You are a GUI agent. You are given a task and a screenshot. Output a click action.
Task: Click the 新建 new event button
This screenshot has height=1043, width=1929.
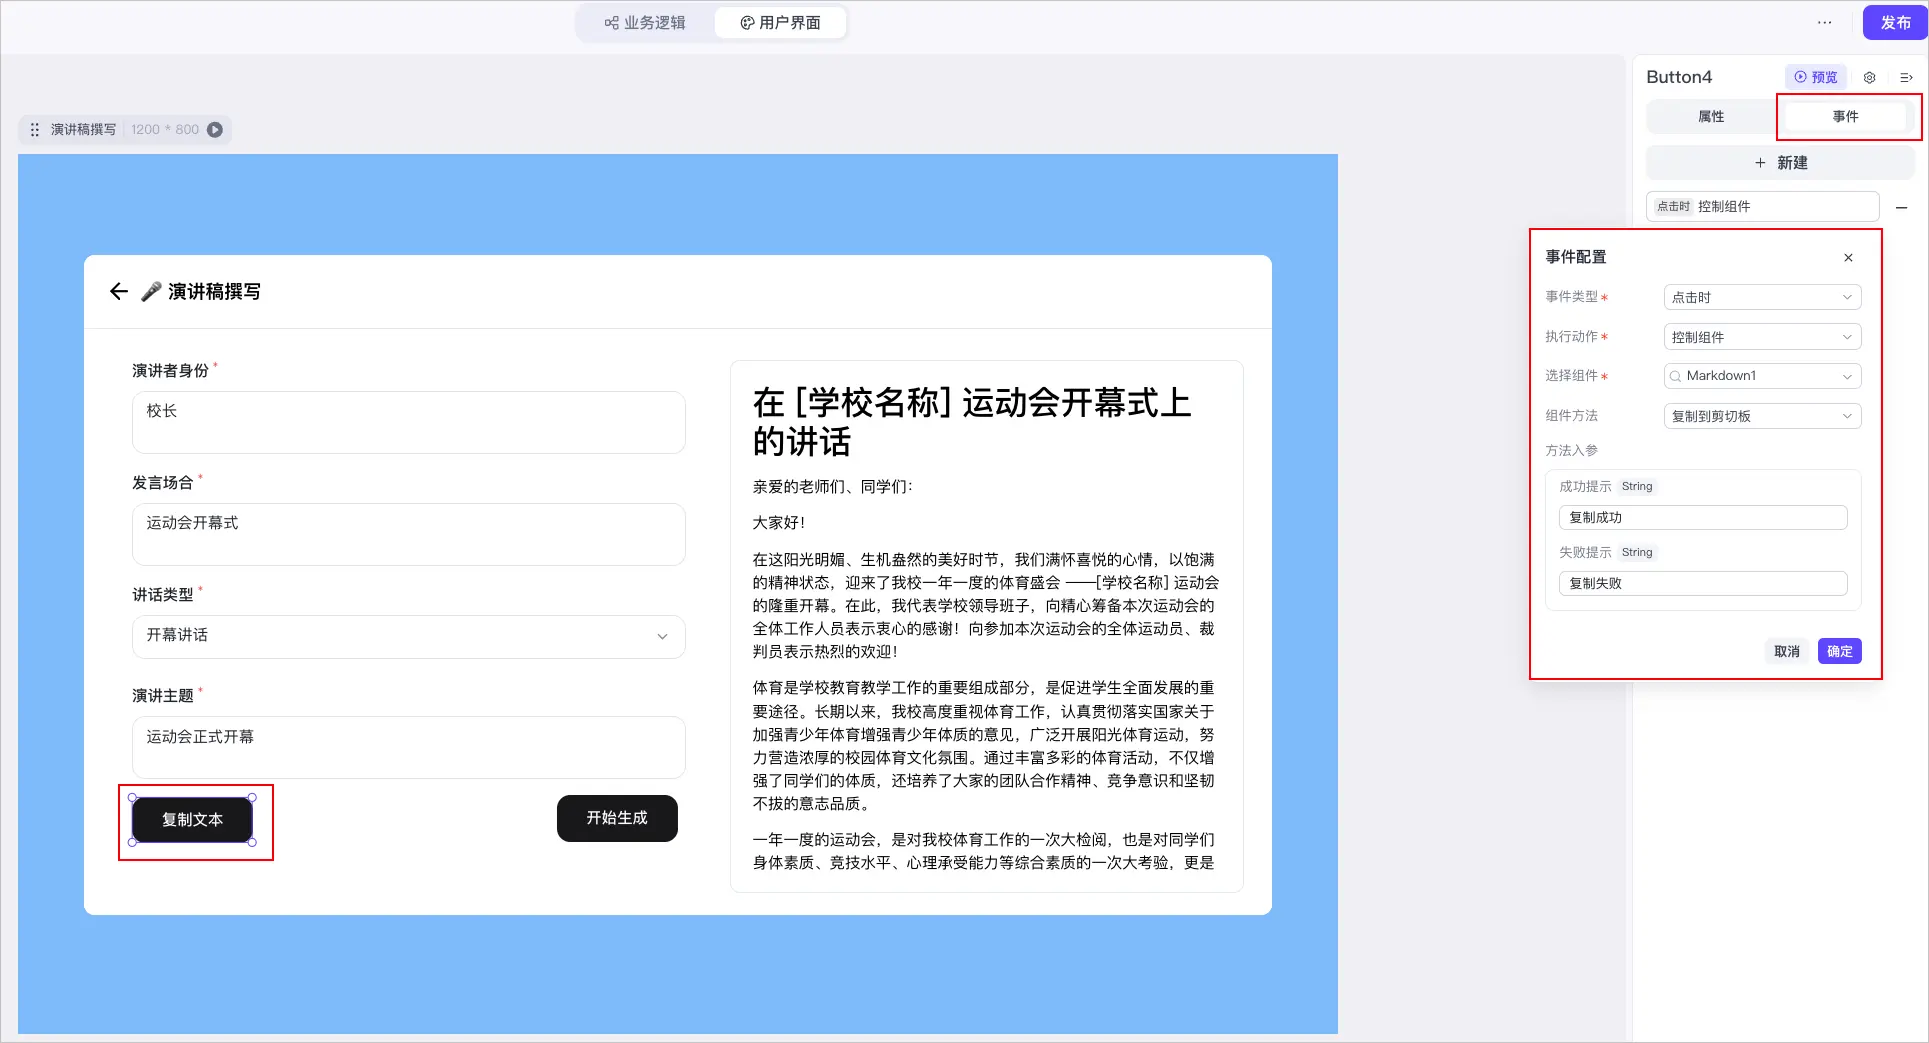(1781, 162)
